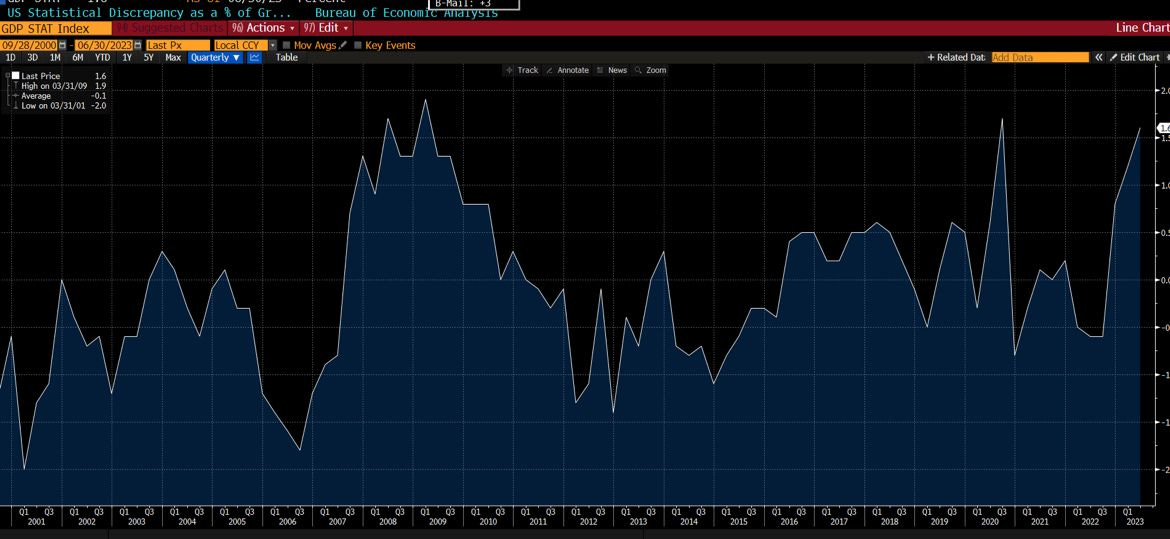1170x539 pixels.
Task: Select the 6M range
Action: [78, 57]
